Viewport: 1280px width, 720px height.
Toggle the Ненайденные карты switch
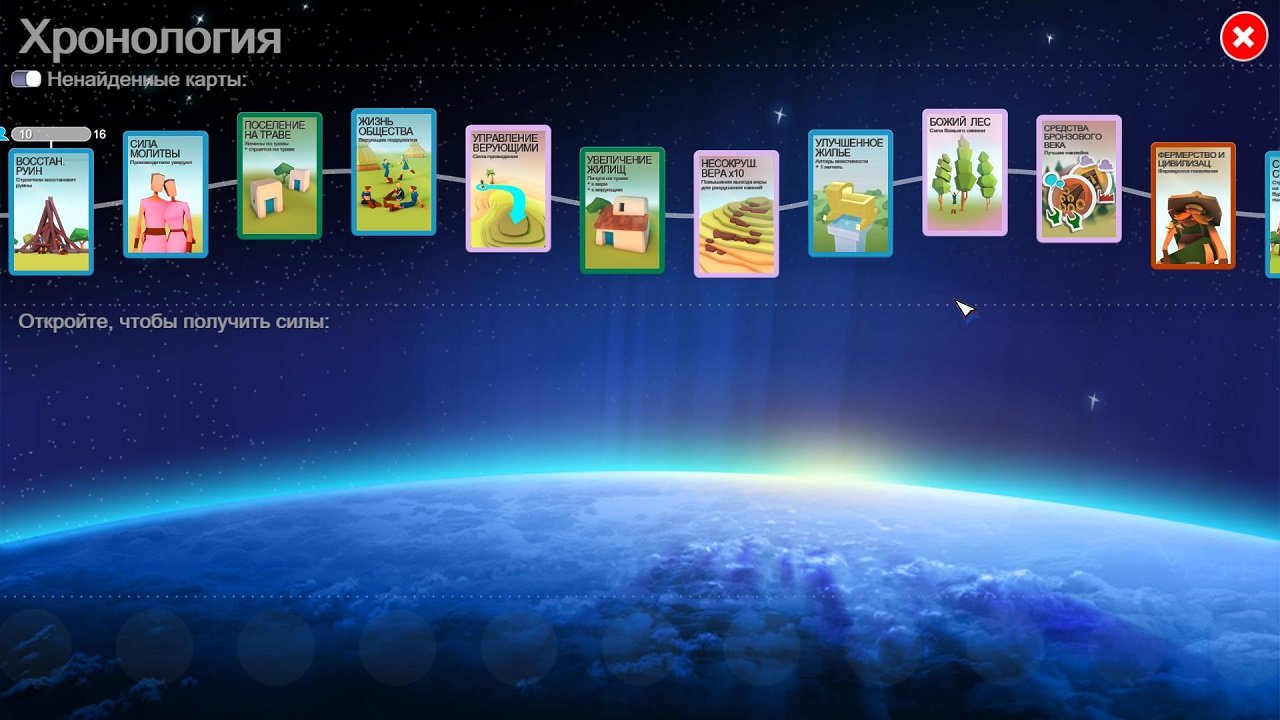pyautogui.click(x=26, y=78)
